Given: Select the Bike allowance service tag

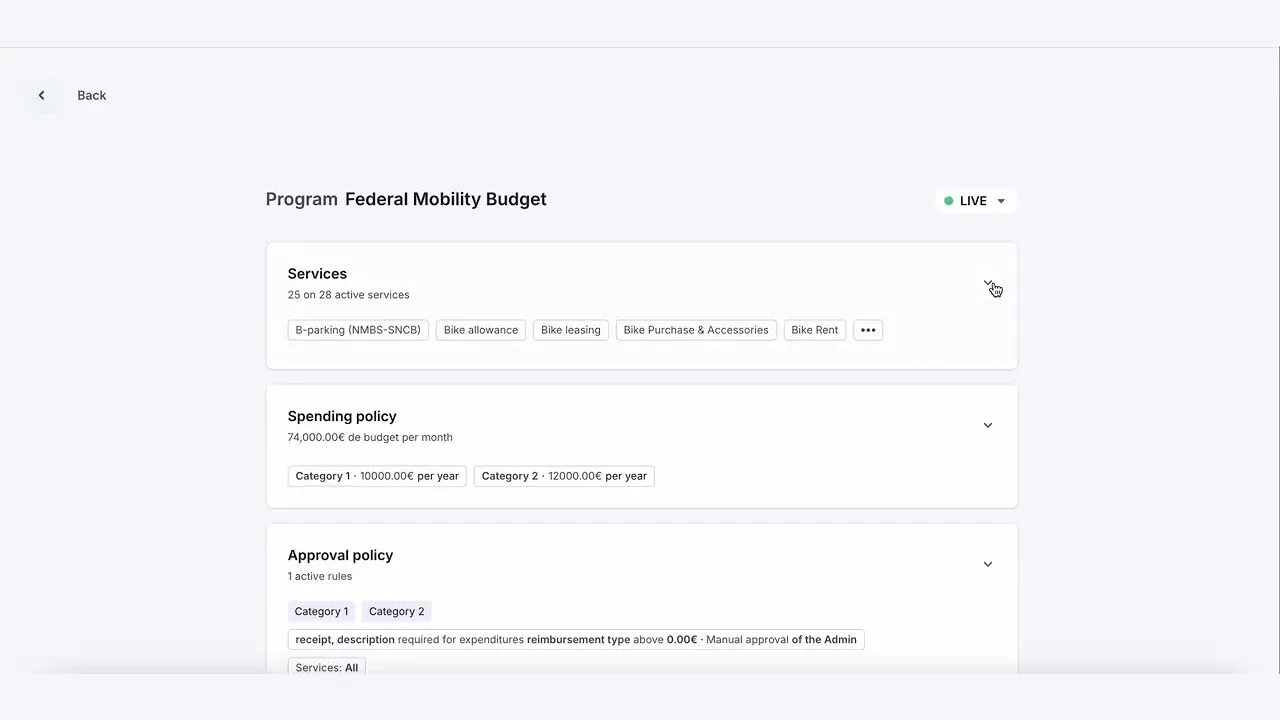Looking at the screenshot, I should [x=481, y=330].
